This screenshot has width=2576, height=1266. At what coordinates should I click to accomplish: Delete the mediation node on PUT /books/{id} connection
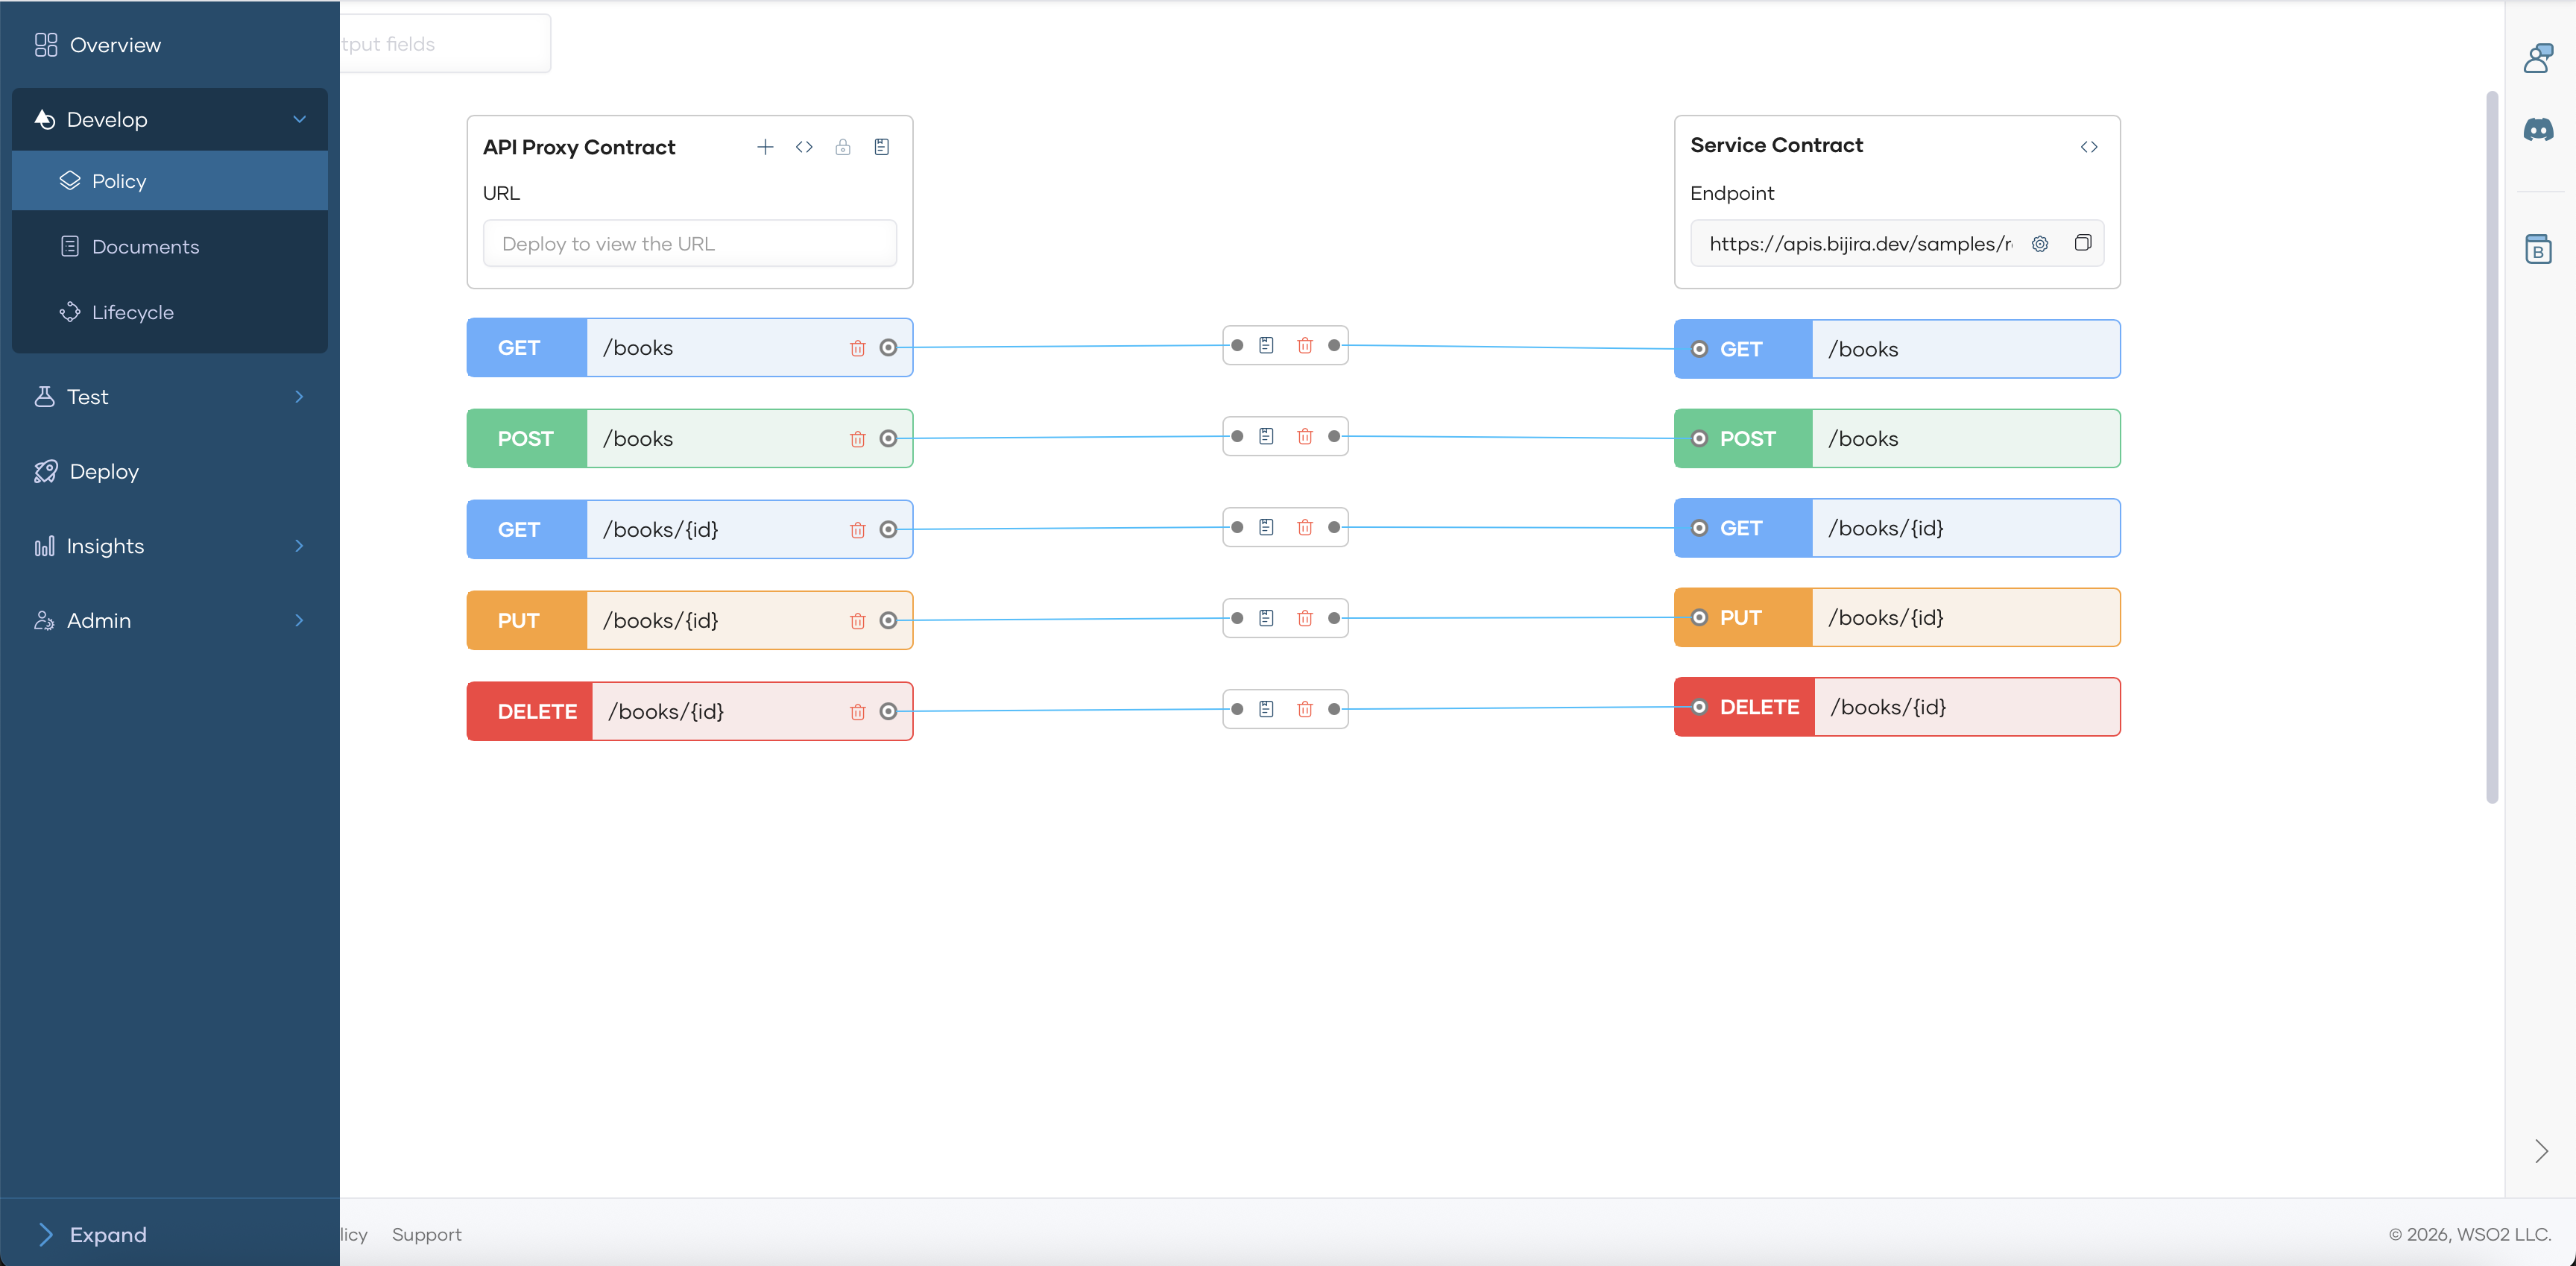click(x=1304, y=618)
